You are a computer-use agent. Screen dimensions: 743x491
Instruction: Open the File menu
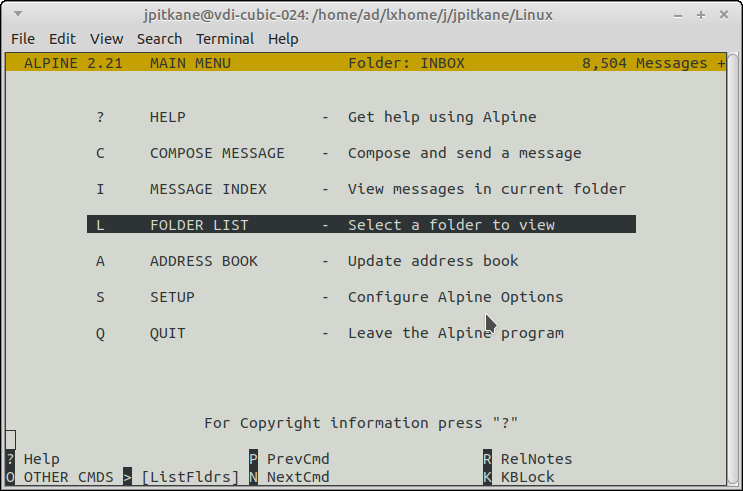click(x=23, y=39)
